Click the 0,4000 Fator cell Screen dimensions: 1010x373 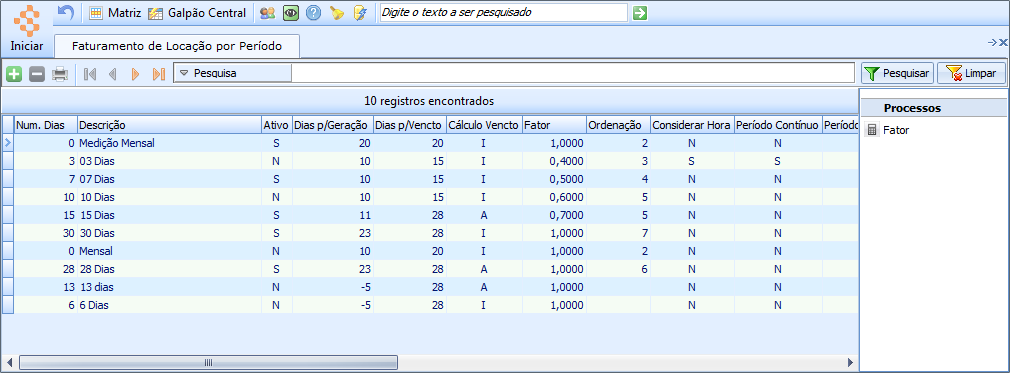(554, 161)
